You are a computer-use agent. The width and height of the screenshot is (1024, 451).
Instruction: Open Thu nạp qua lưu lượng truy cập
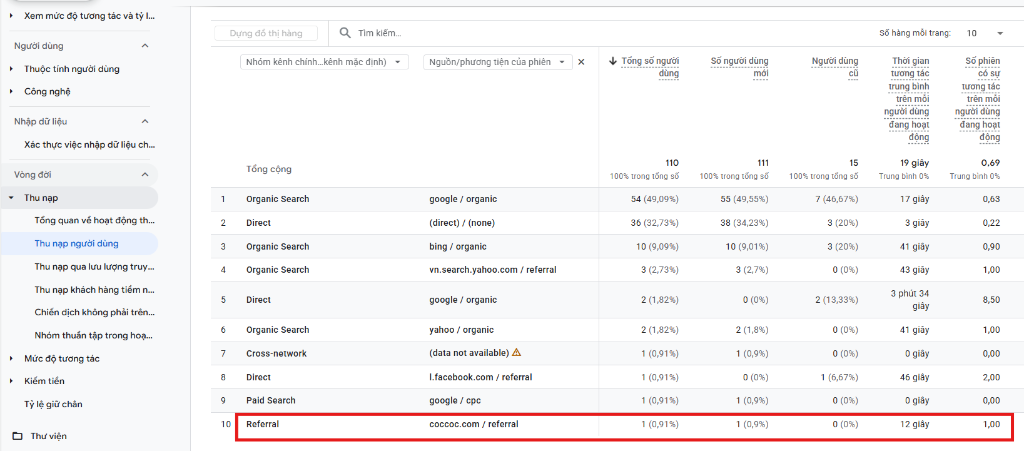(95, 266)
